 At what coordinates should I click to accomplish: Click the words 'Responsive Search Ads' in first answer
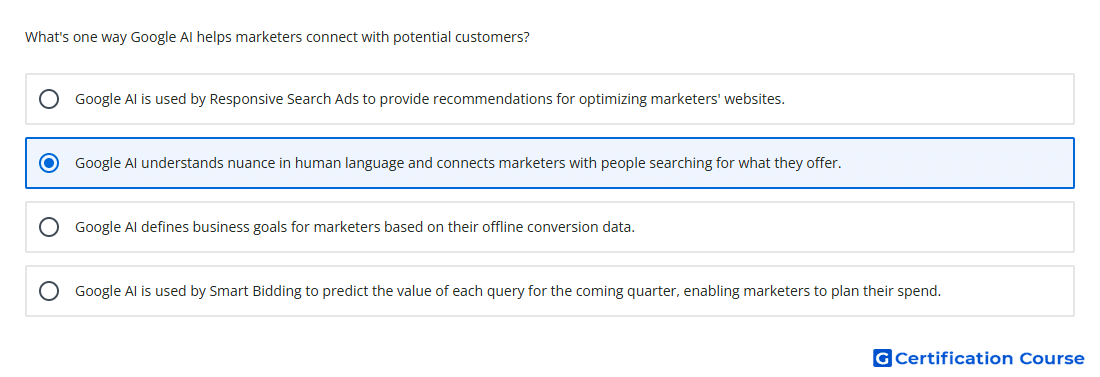(x=283, y=99)
